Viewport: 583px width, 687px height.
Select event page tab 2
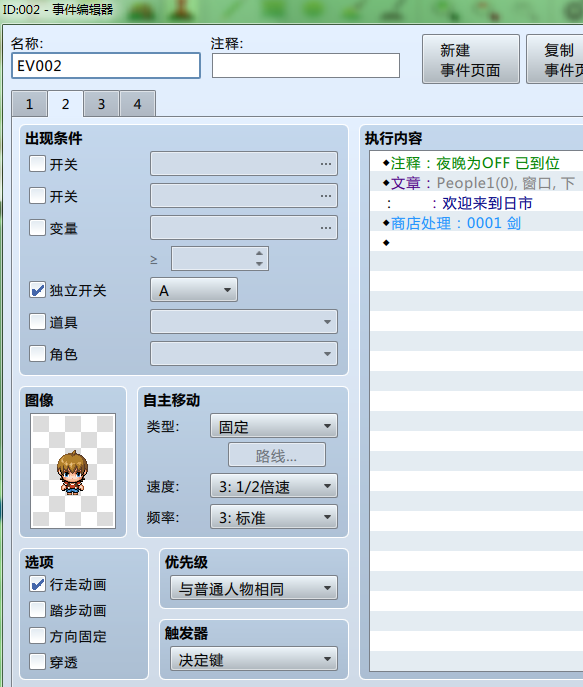coord(65,104)
